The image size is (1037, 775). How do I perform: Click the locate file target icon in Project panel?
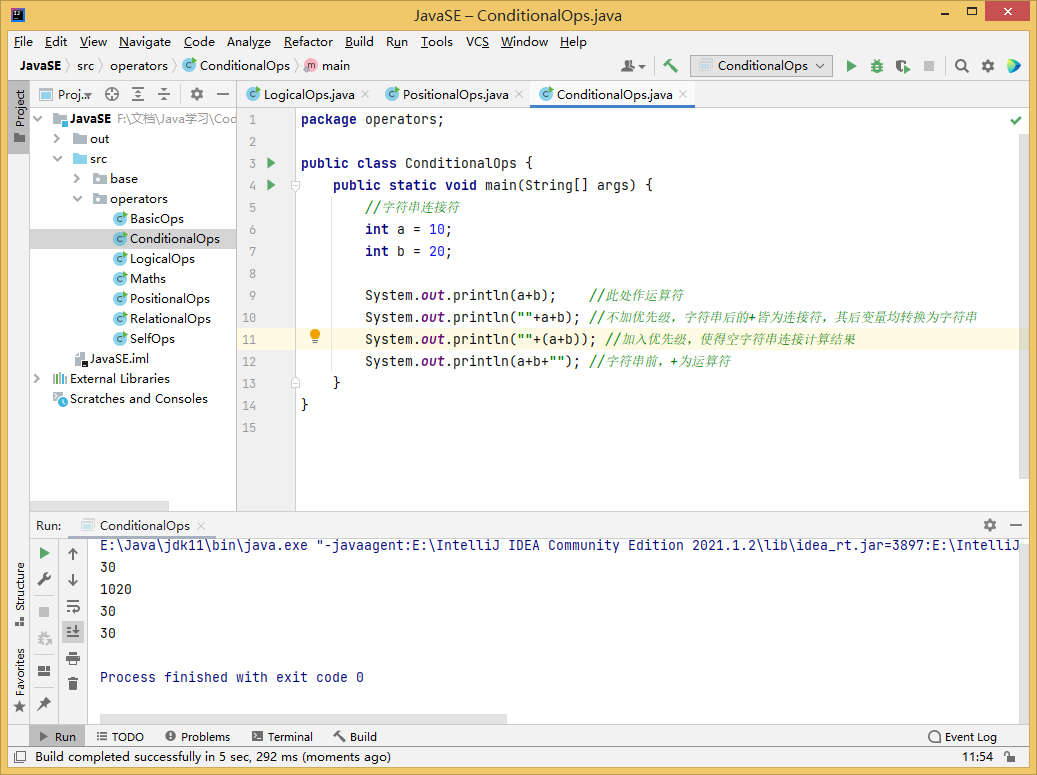pyautogui.click(x=112, y=94)
